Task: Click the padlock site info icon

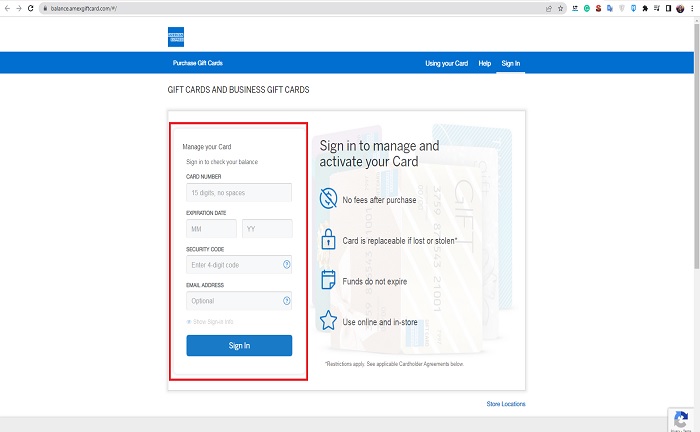Action: pyautogui.click(x=45, y=8)
